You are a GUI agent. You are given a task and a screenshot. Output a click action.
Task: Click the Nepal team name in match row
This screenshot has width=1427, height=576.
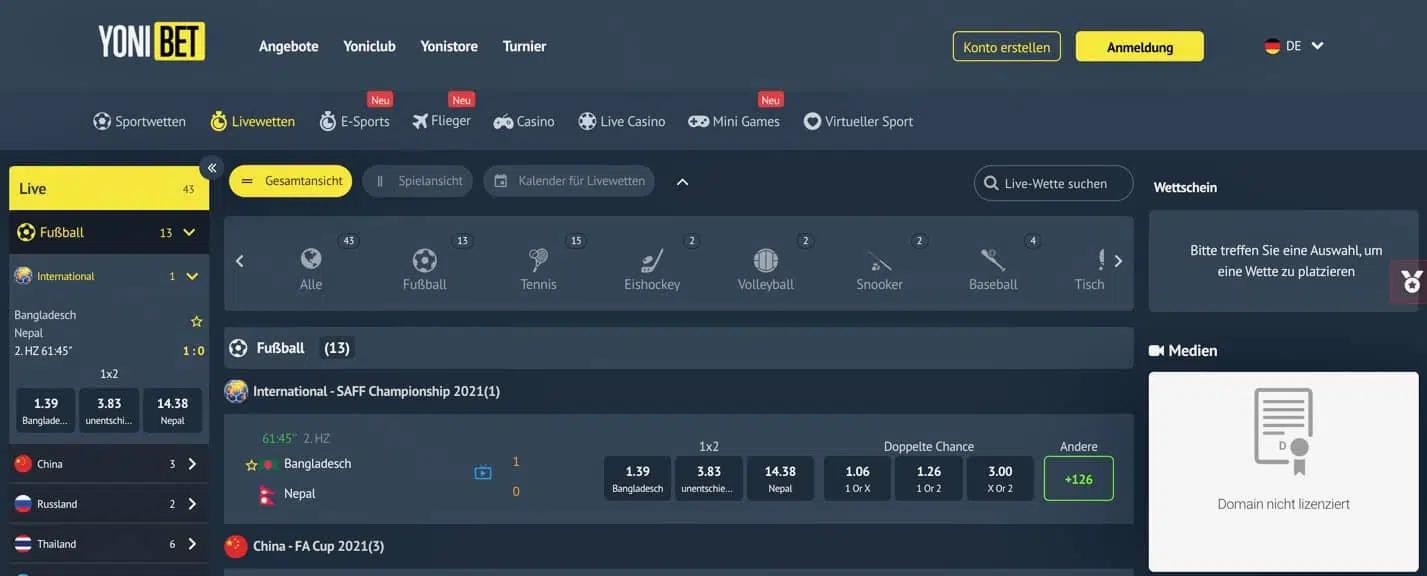pos(300,493)
